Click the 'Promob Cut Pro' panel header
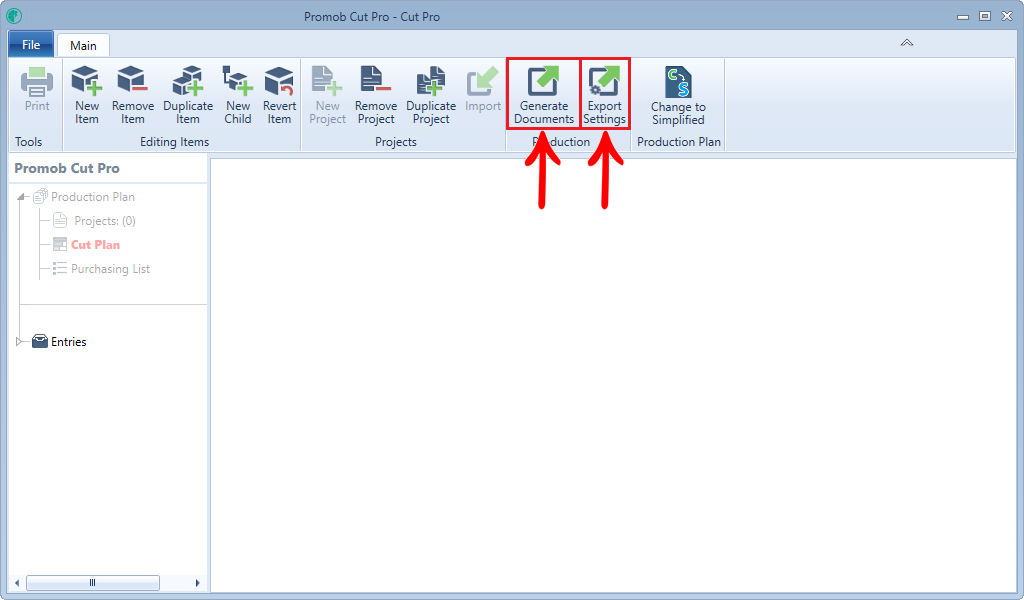Image resolution: width=1024 pixels, height=600 pixels. (x=67, y=168)
